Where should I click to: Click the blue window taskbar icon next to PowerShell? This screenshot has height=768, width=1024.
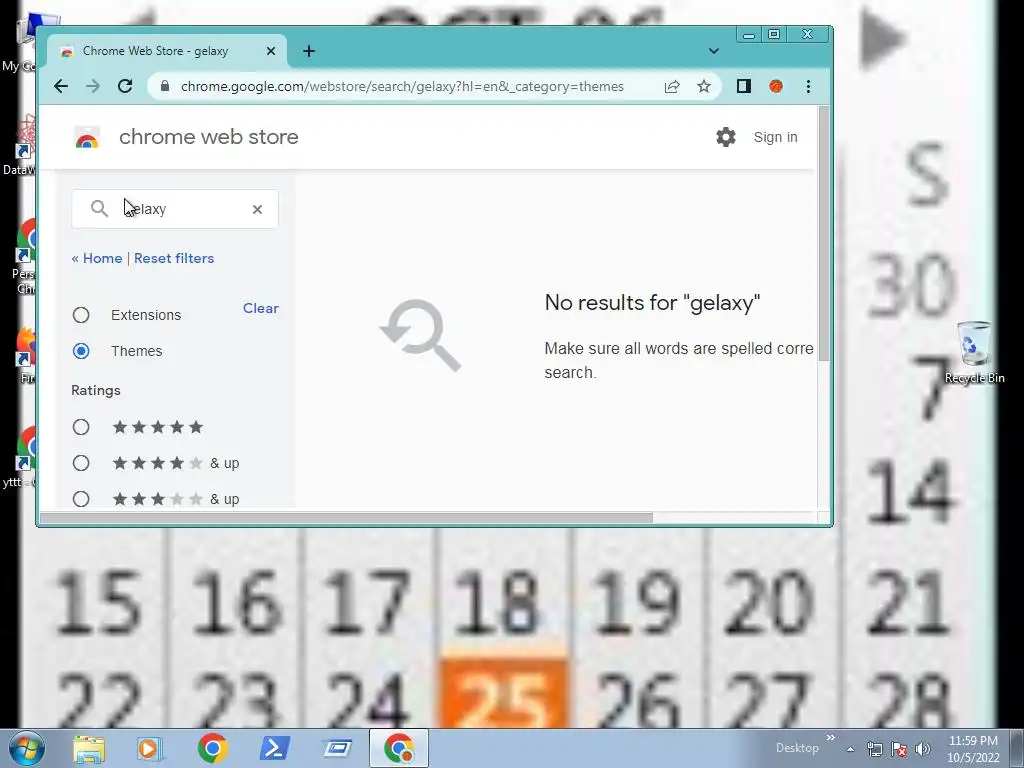pos(337,748)
